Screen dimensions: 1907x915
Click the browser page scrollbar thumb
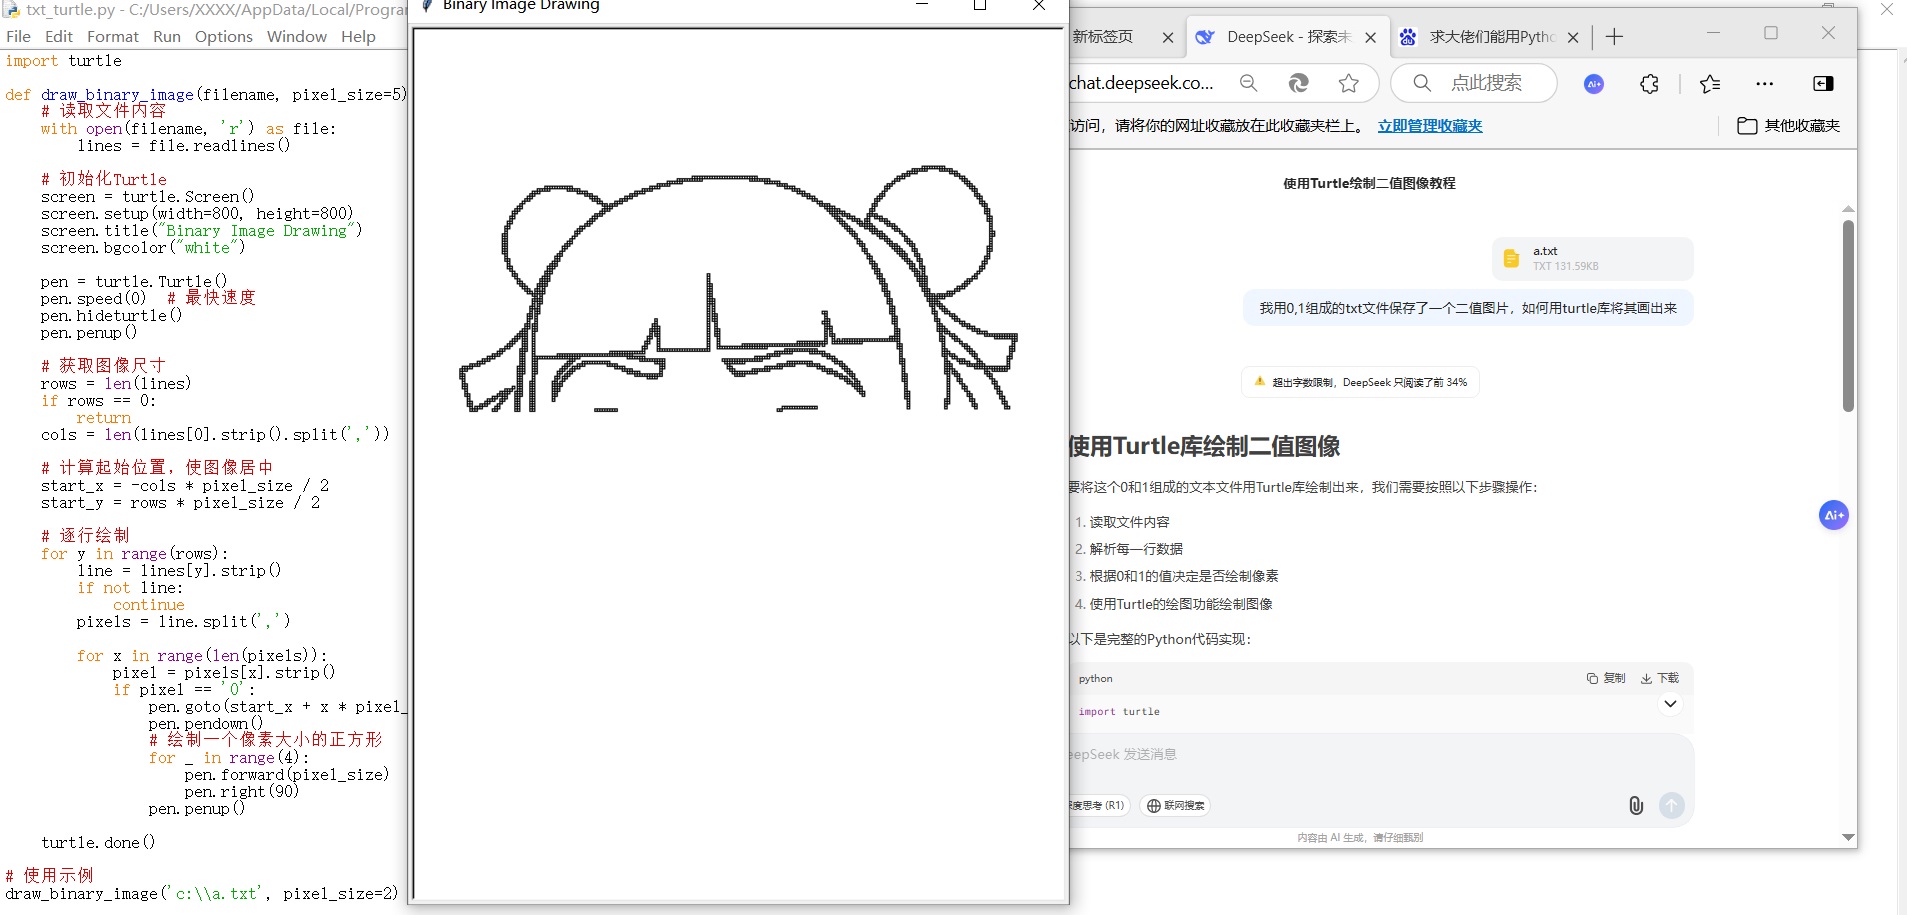1848,316
